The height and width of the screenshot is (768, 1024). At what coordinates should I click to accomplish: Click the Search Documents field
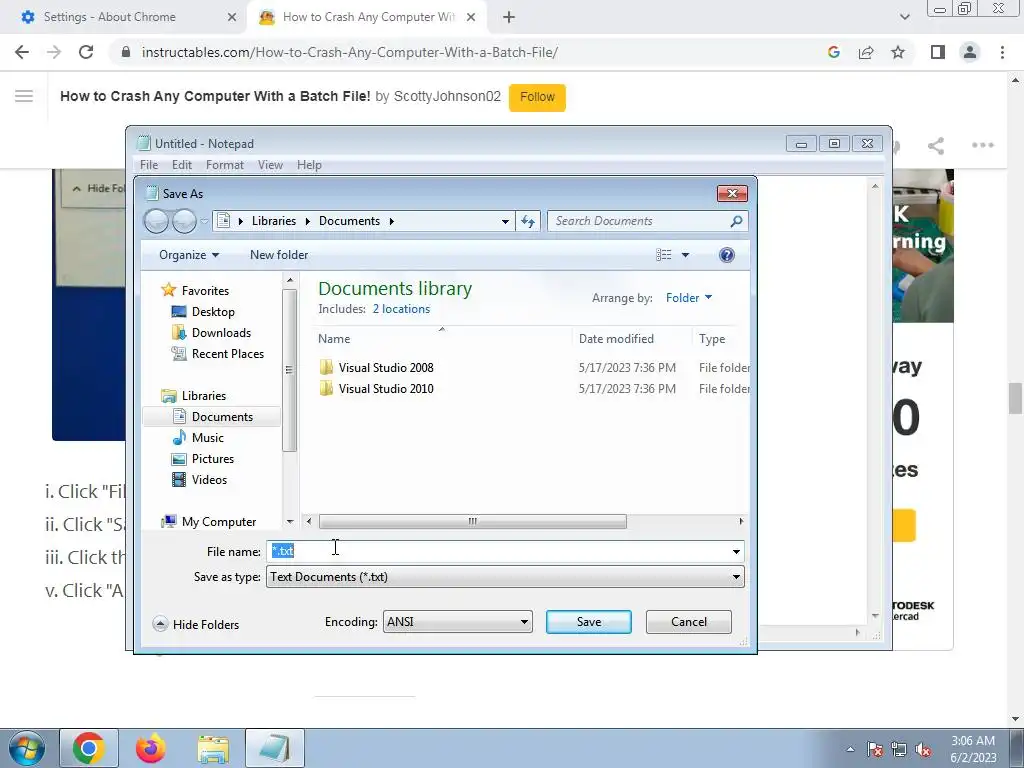640,221
